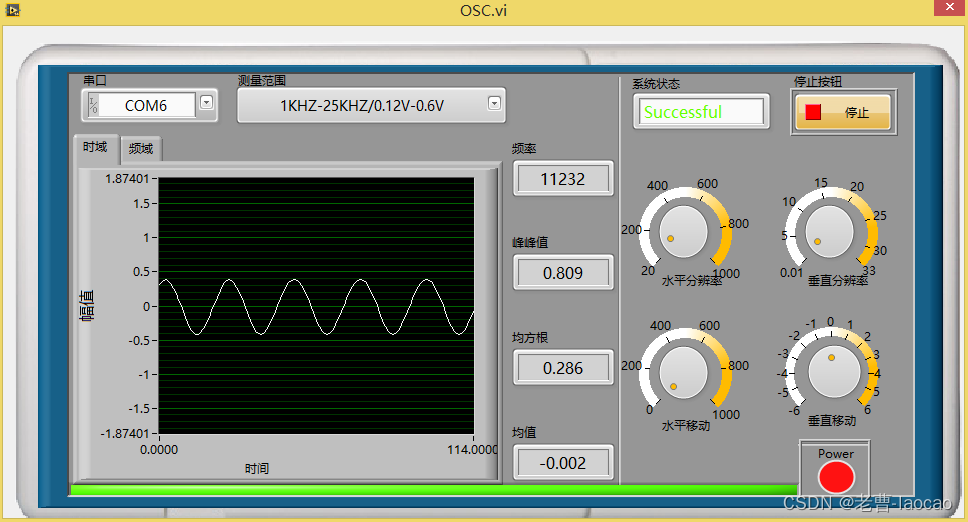Click the LabVIEW run icon in title bar
Image resolution: width=968 pixels, height=522 pixels.
click(x=12, y=9)
